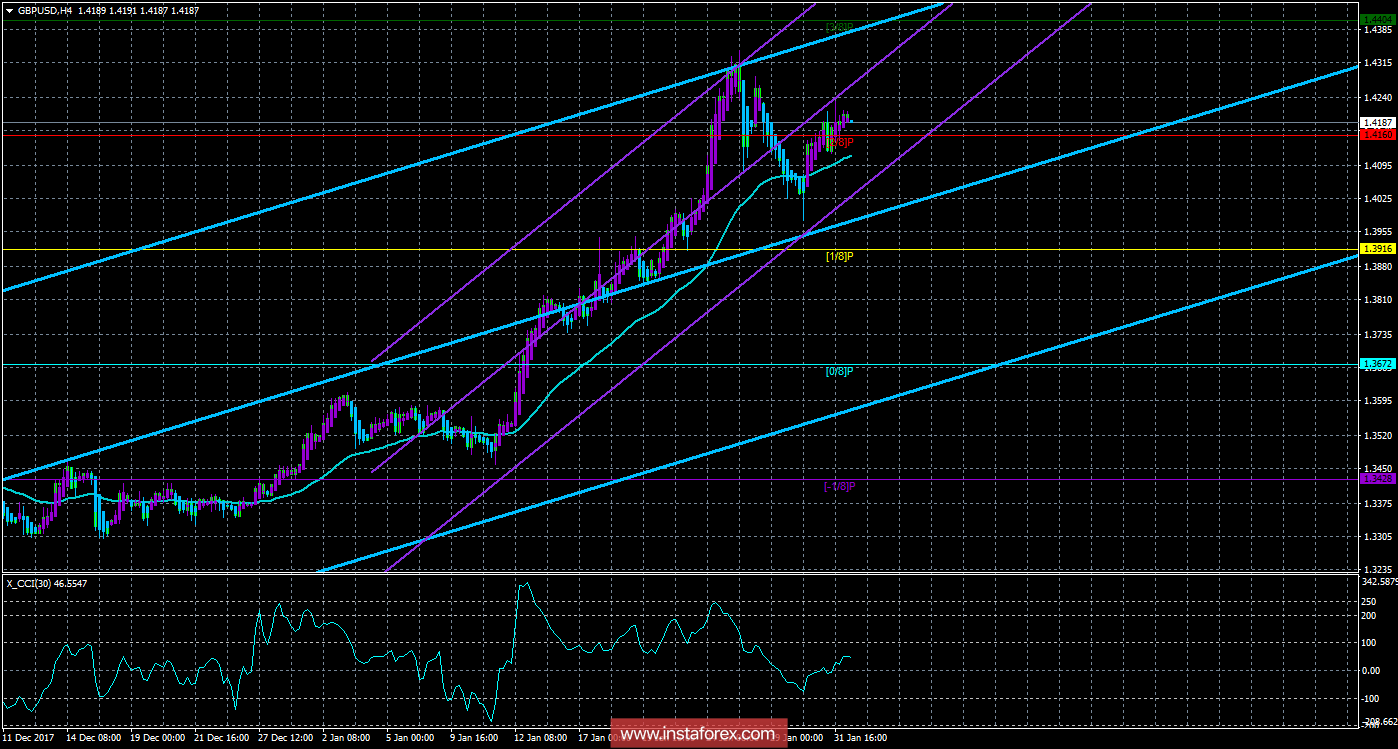Select the magenta 1.3428 price marker
This screenshot has width=1398, height=749.
pyautogui.click(x=1375, y=480)
